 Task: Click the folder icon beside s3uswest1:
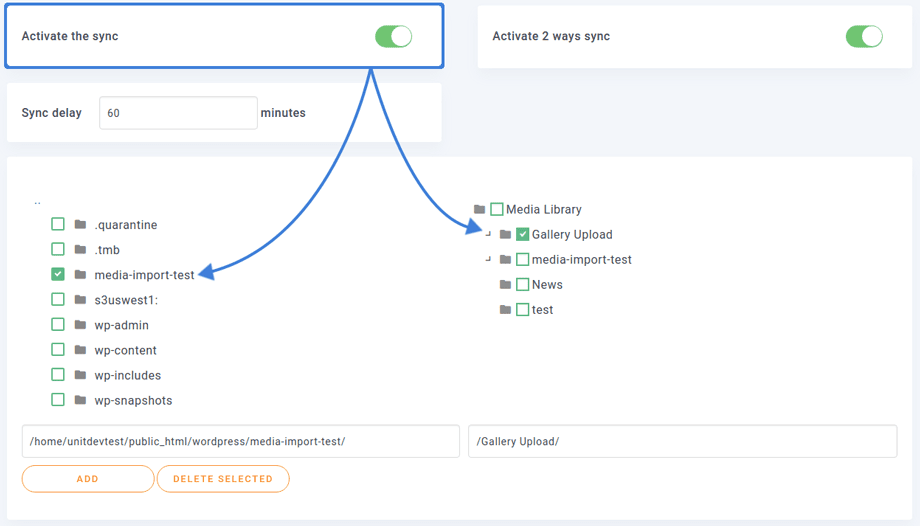click(81, 300)
